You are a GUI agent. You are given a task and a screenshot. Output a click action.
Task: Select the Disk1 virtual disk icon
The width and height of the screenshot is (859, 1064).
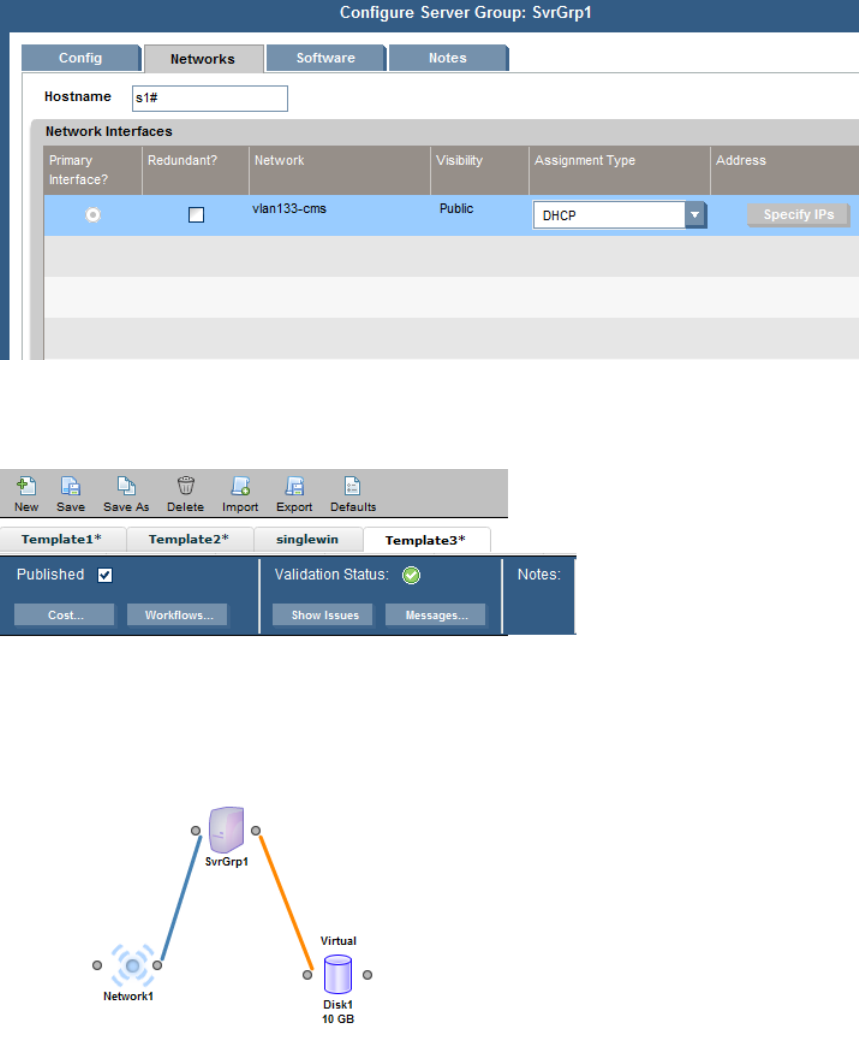click(x=338, y=974)
